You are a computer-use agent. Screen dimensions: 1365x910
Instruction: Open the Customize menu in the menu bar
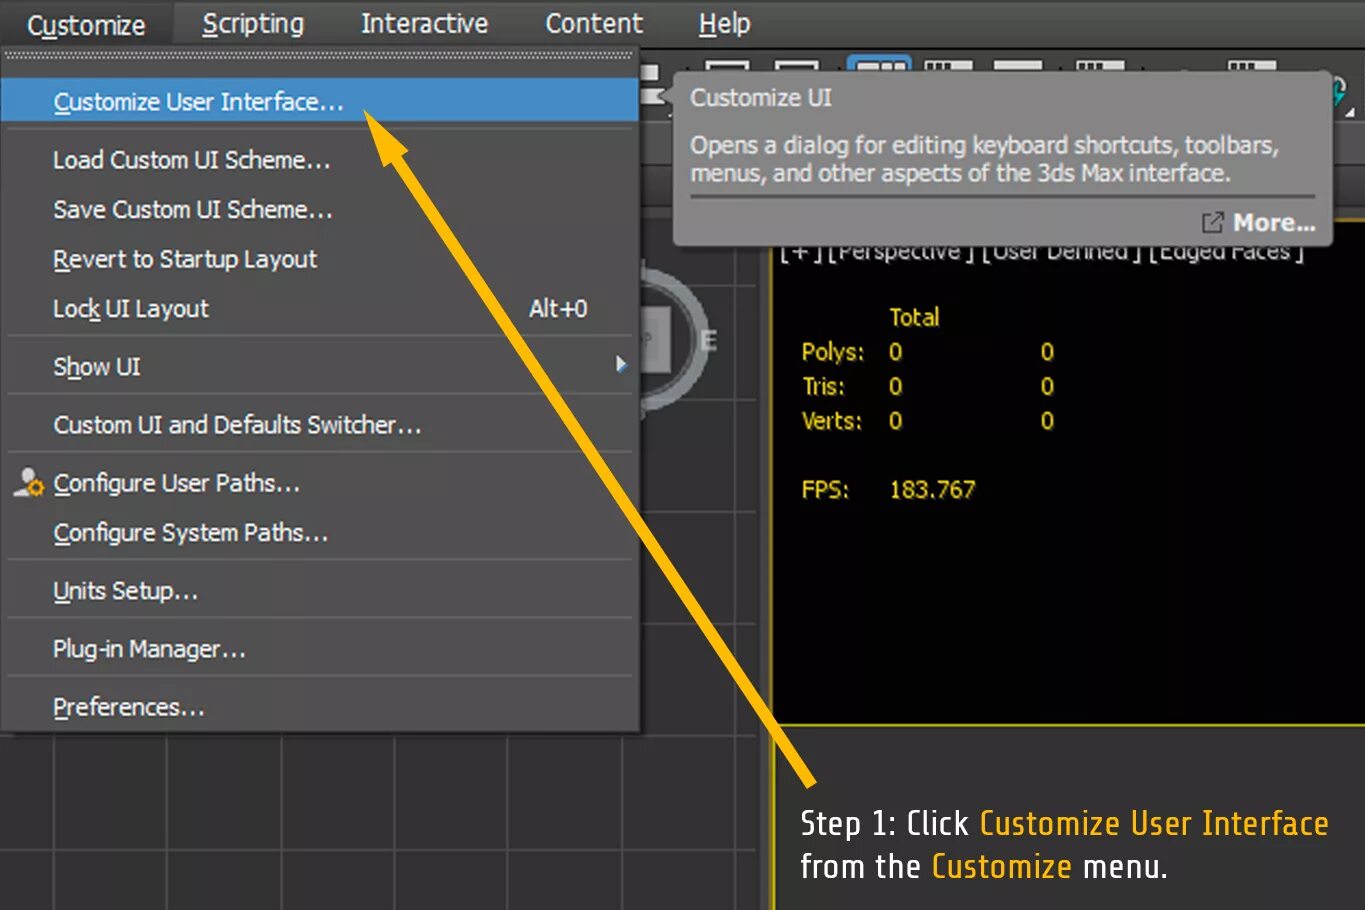pos(86,25)
